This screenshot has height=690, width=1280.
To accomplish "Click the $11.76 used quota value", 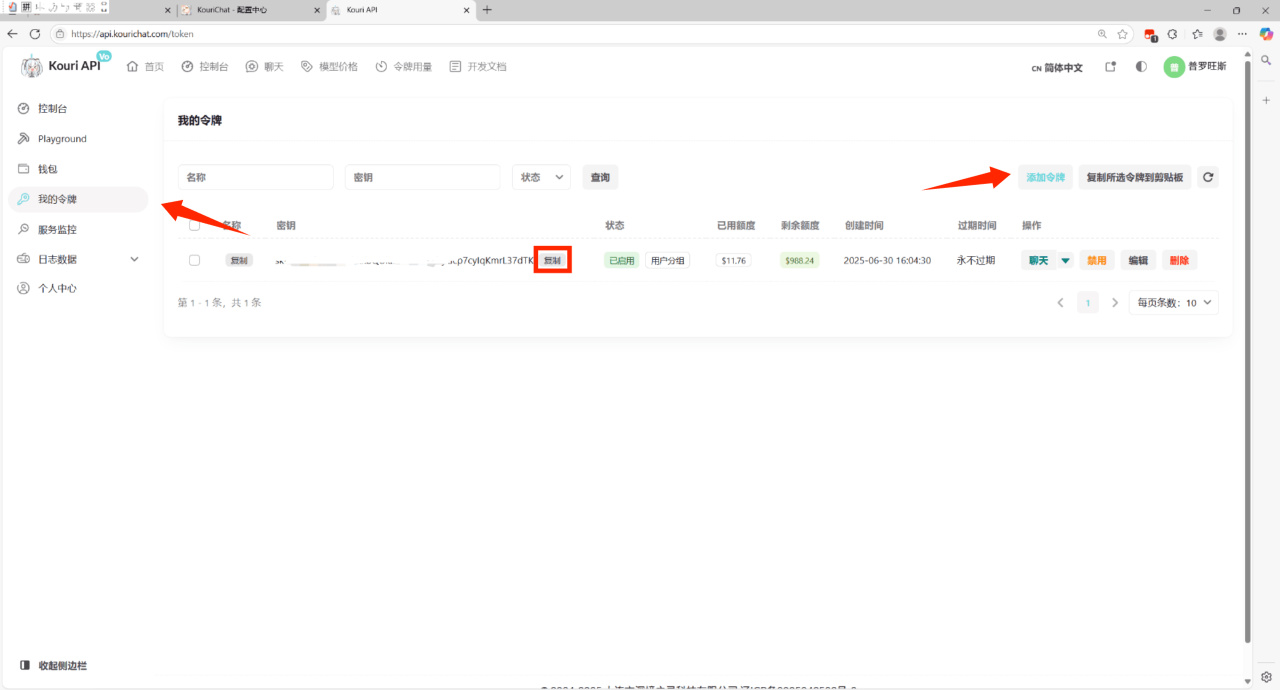I will 733,260.
